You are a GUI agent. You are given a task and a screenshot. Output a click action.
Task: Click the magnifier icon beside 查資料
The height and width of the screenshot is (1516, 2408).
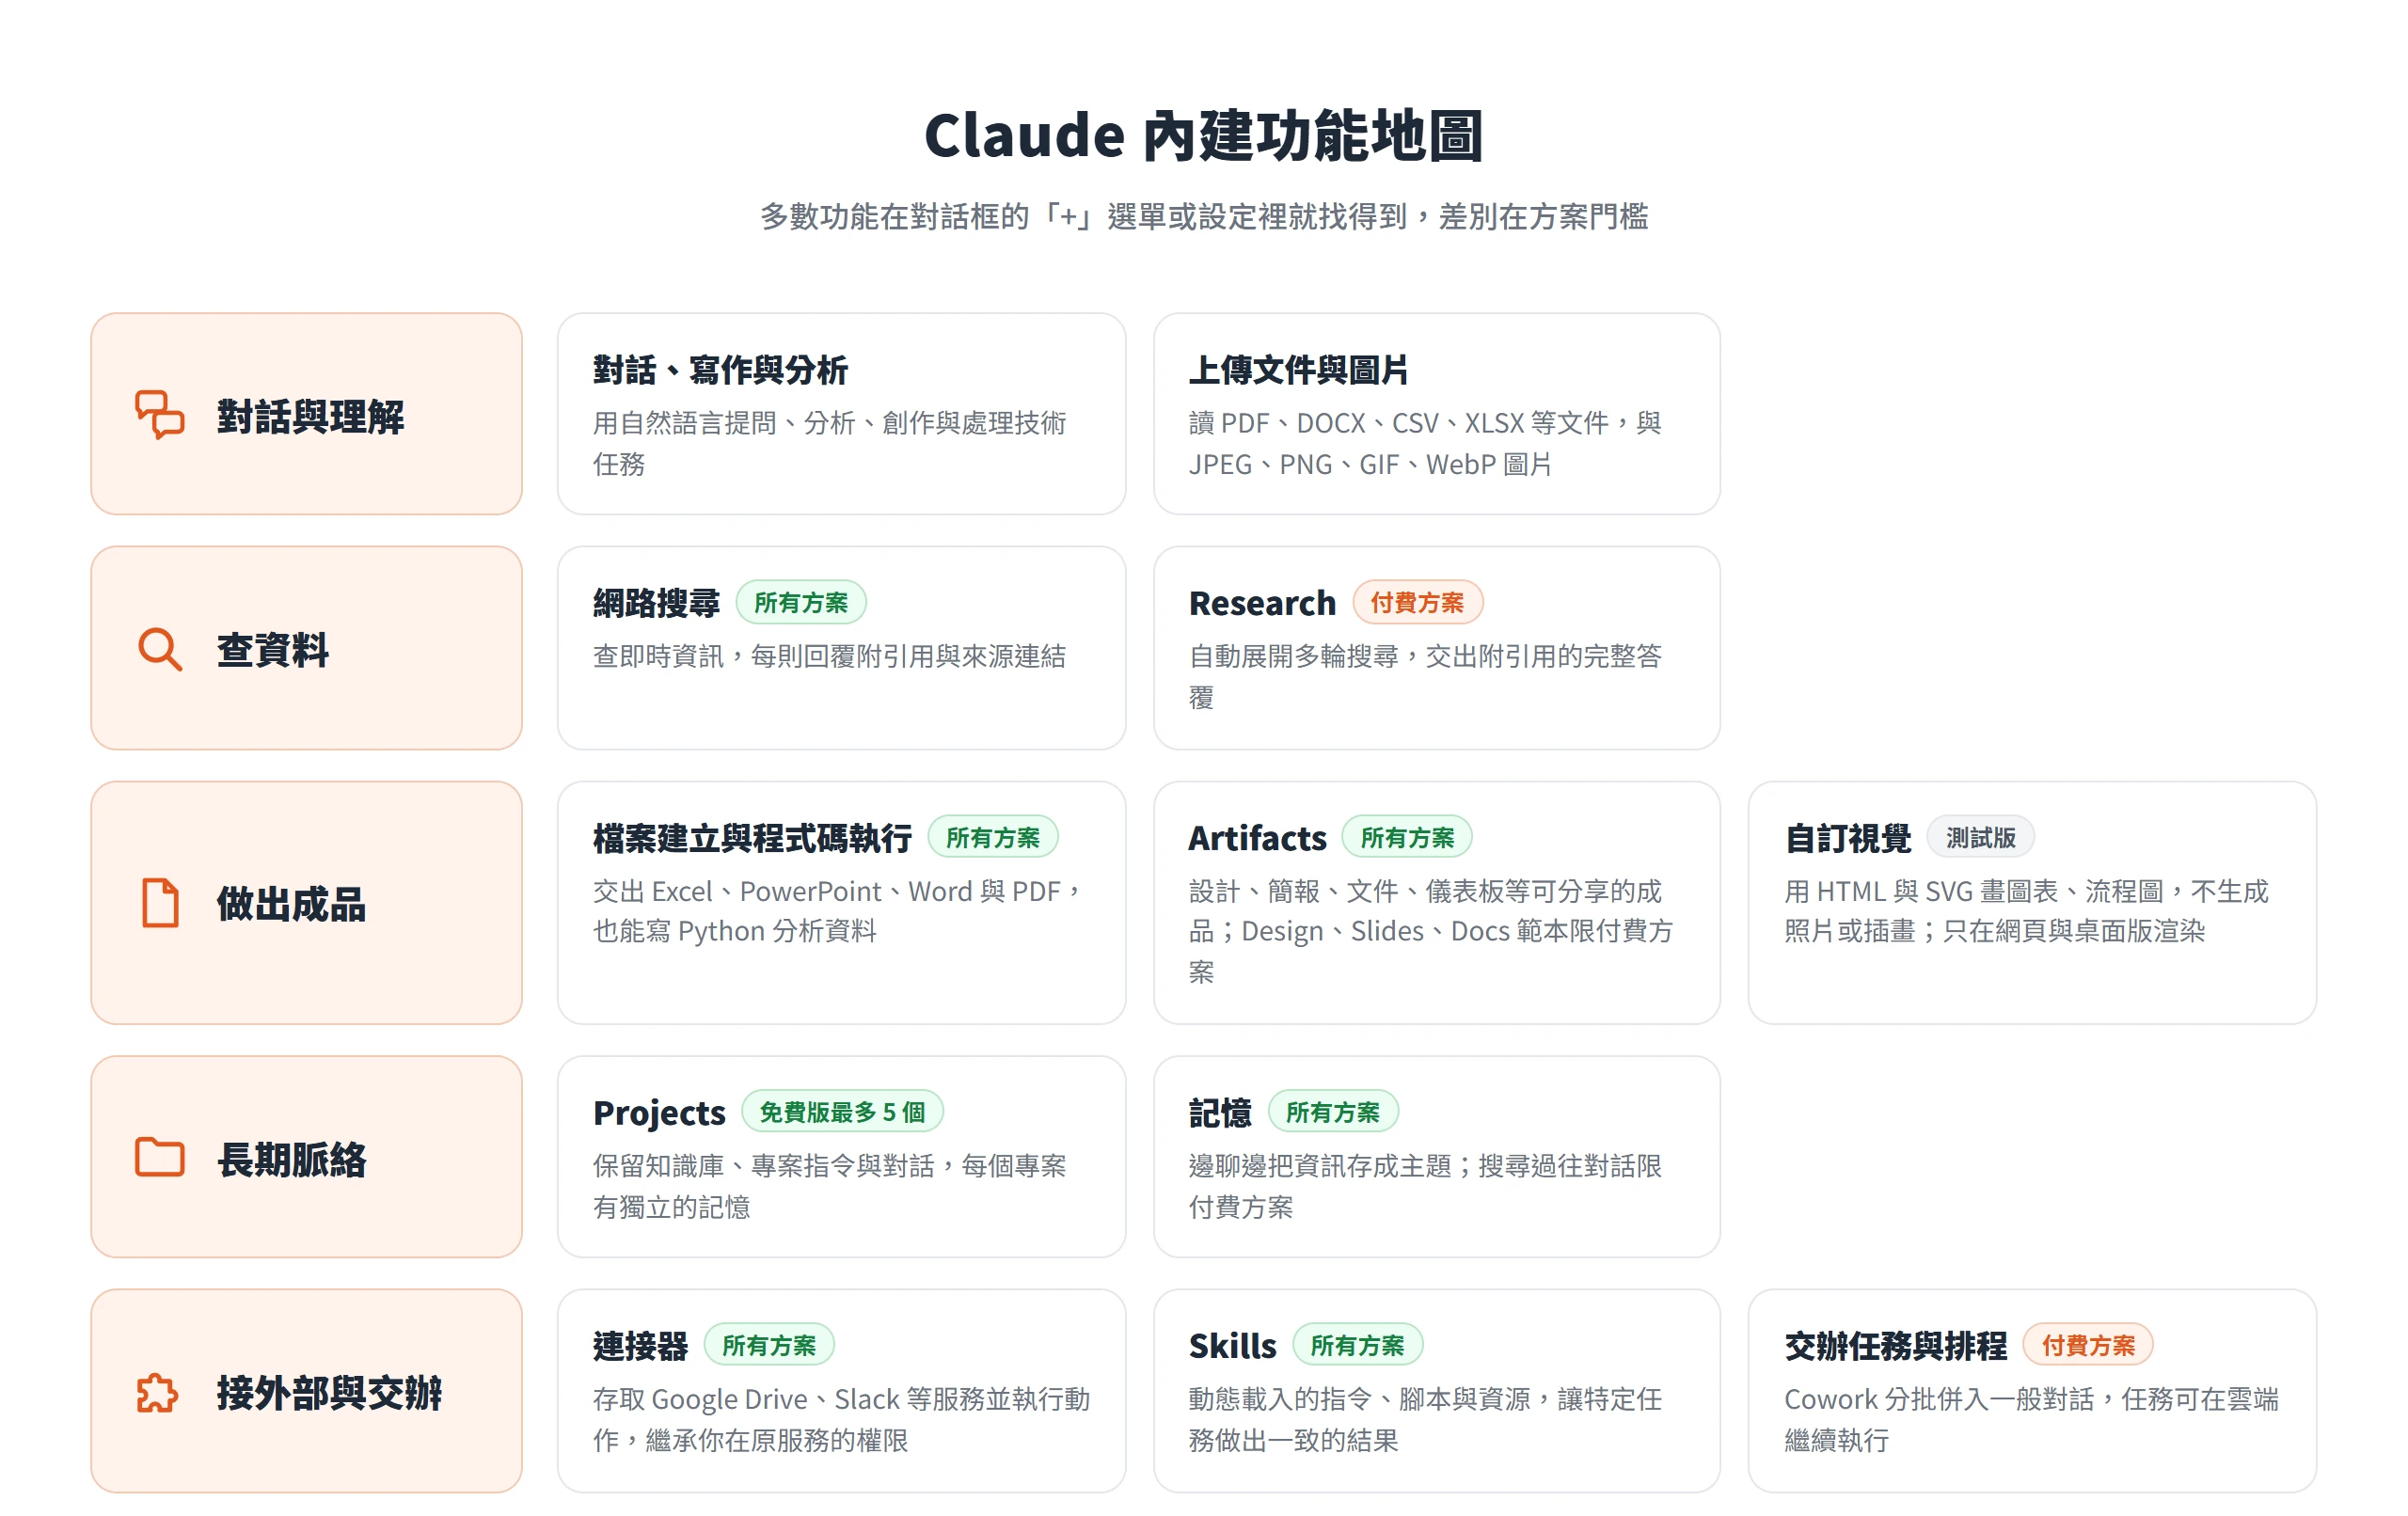point(160,649)
